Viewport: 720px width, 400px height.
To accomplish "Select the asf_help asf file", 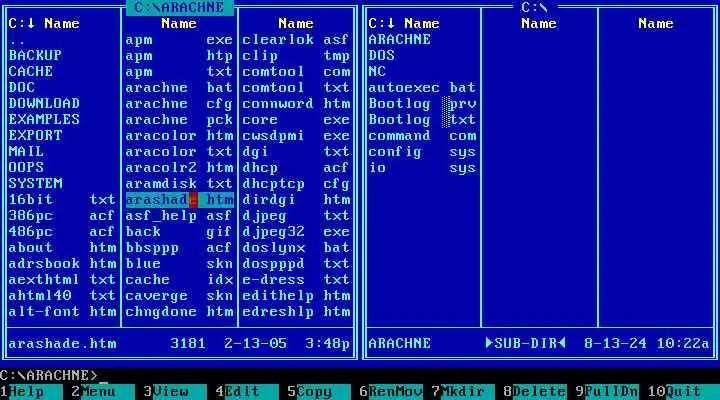I will point(180,216).
